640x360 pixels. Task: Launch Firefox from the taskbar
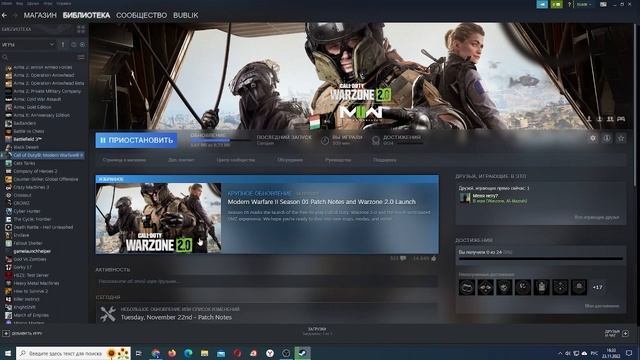(172, 353)
